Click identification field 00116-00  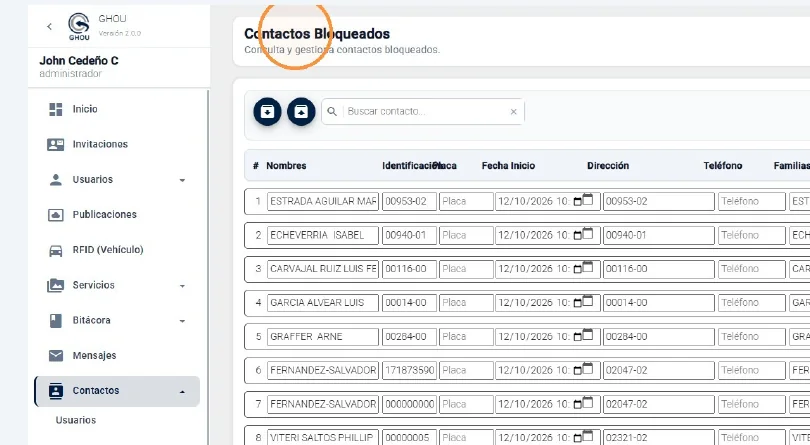[x=409, y=269]
